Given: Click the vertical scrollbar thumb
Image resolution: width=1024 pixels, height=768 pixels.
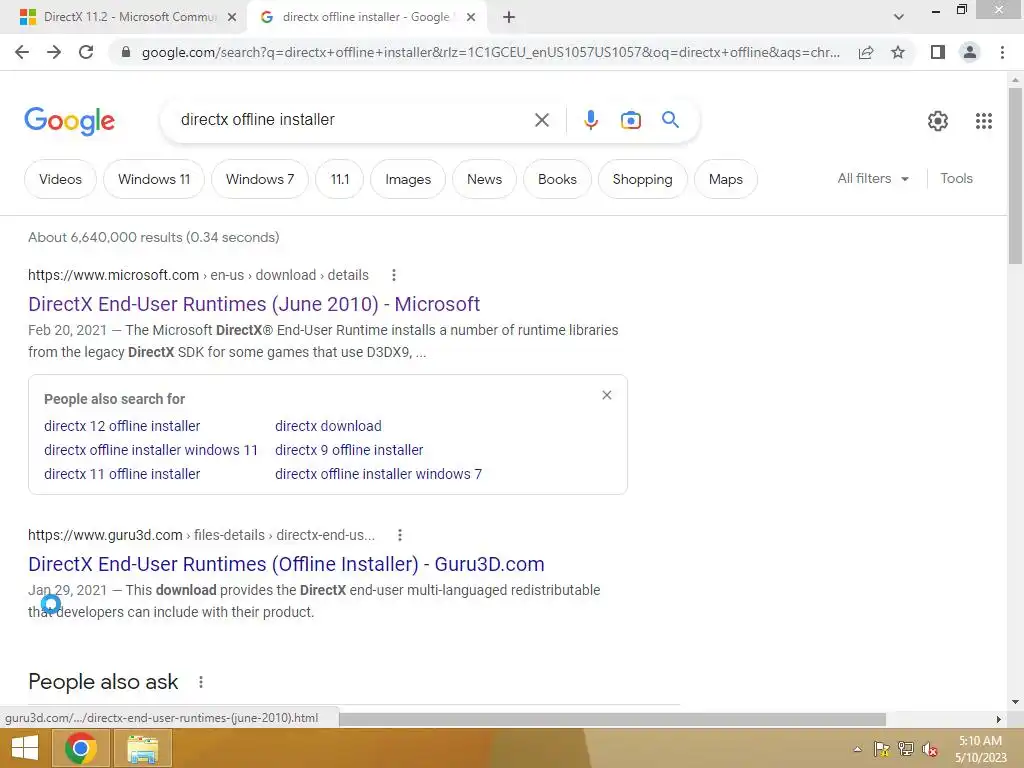Looking at the screenshot, I should click(x=1015, y=175).
